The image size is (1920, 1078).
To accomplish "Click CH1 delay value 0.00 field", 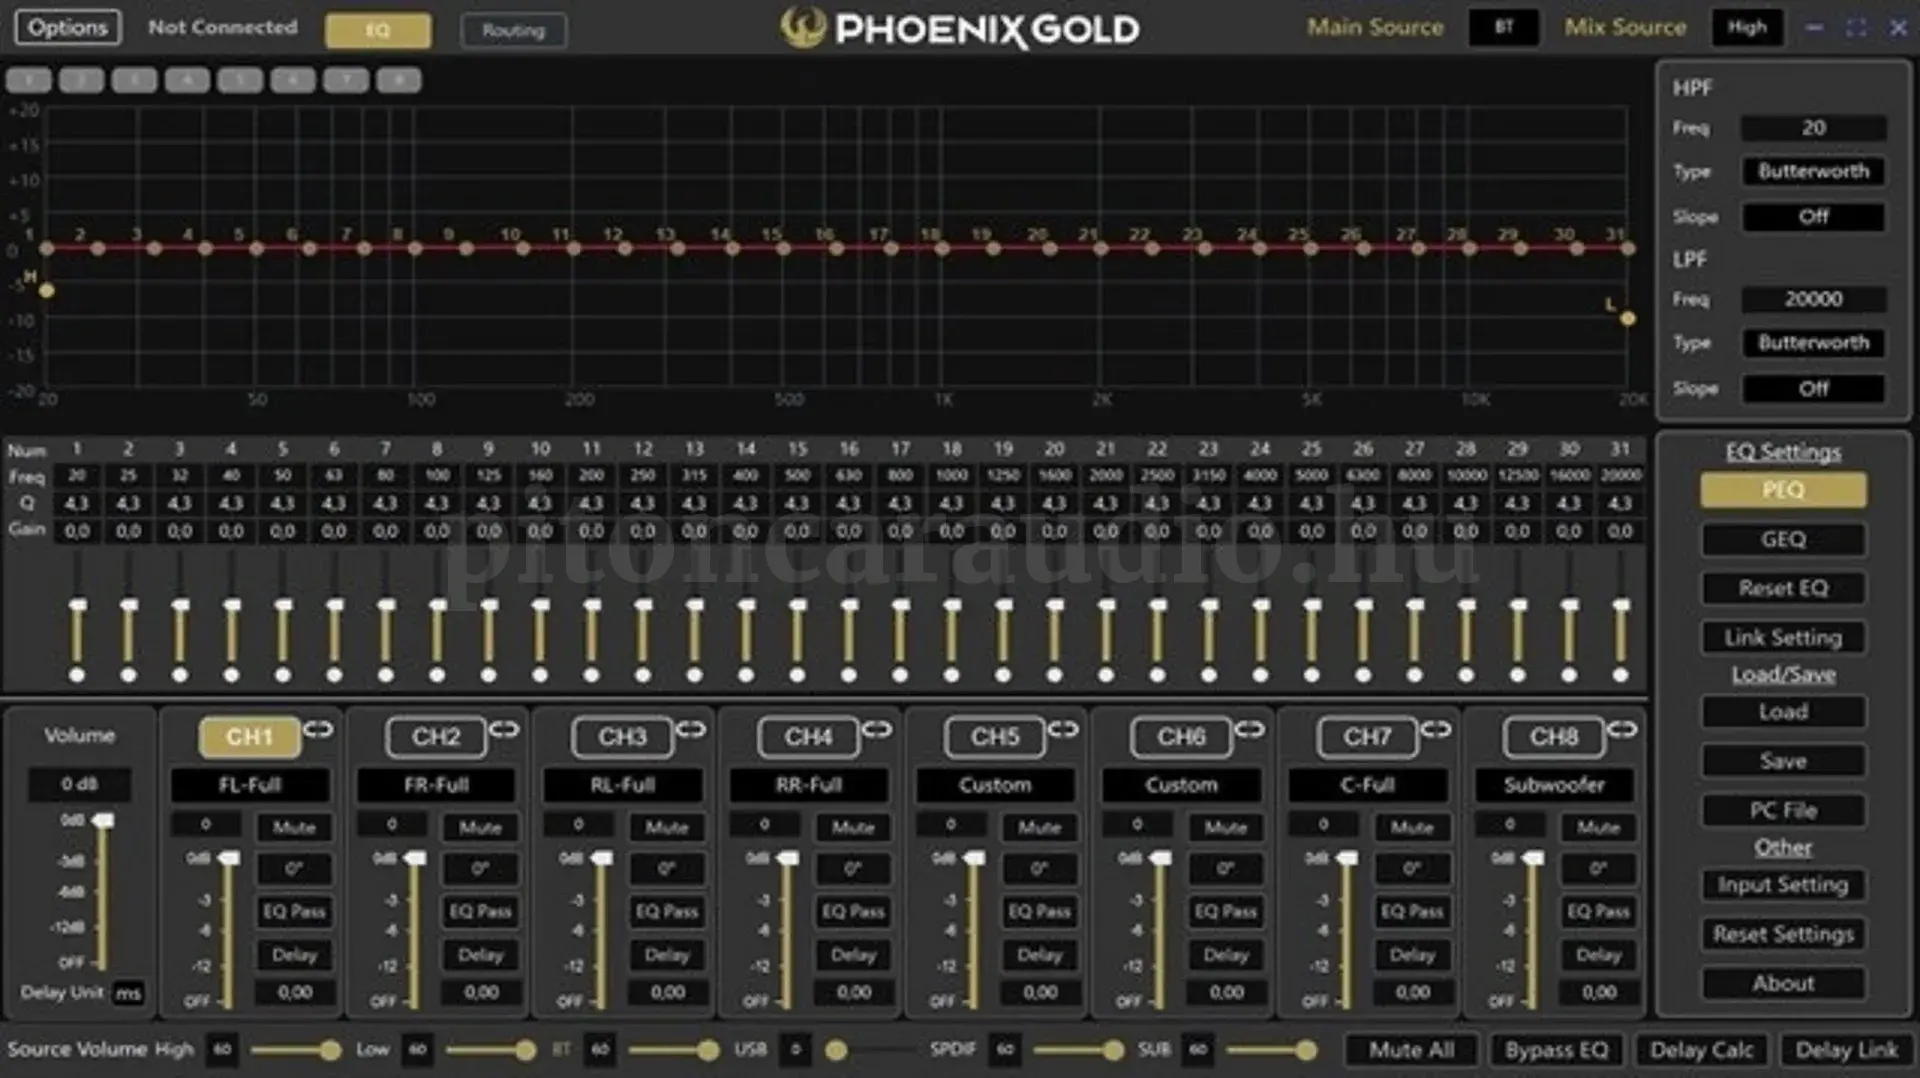I will 294,993.
